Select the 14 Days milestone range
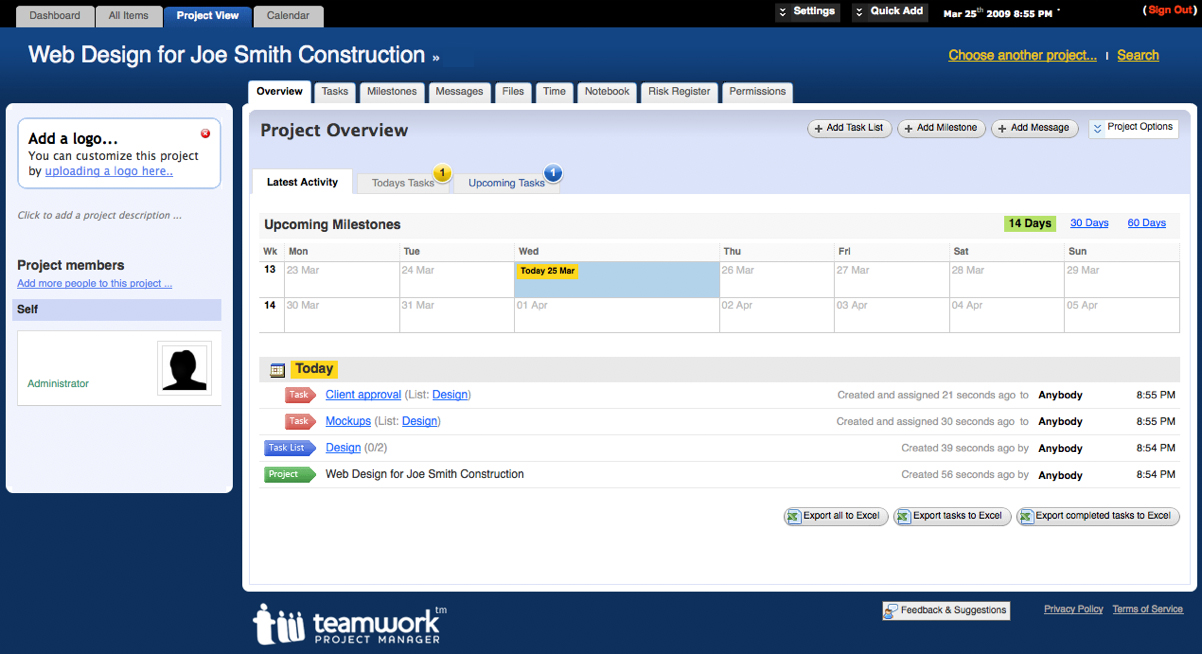1202x654 pixels. (1029, 223)
